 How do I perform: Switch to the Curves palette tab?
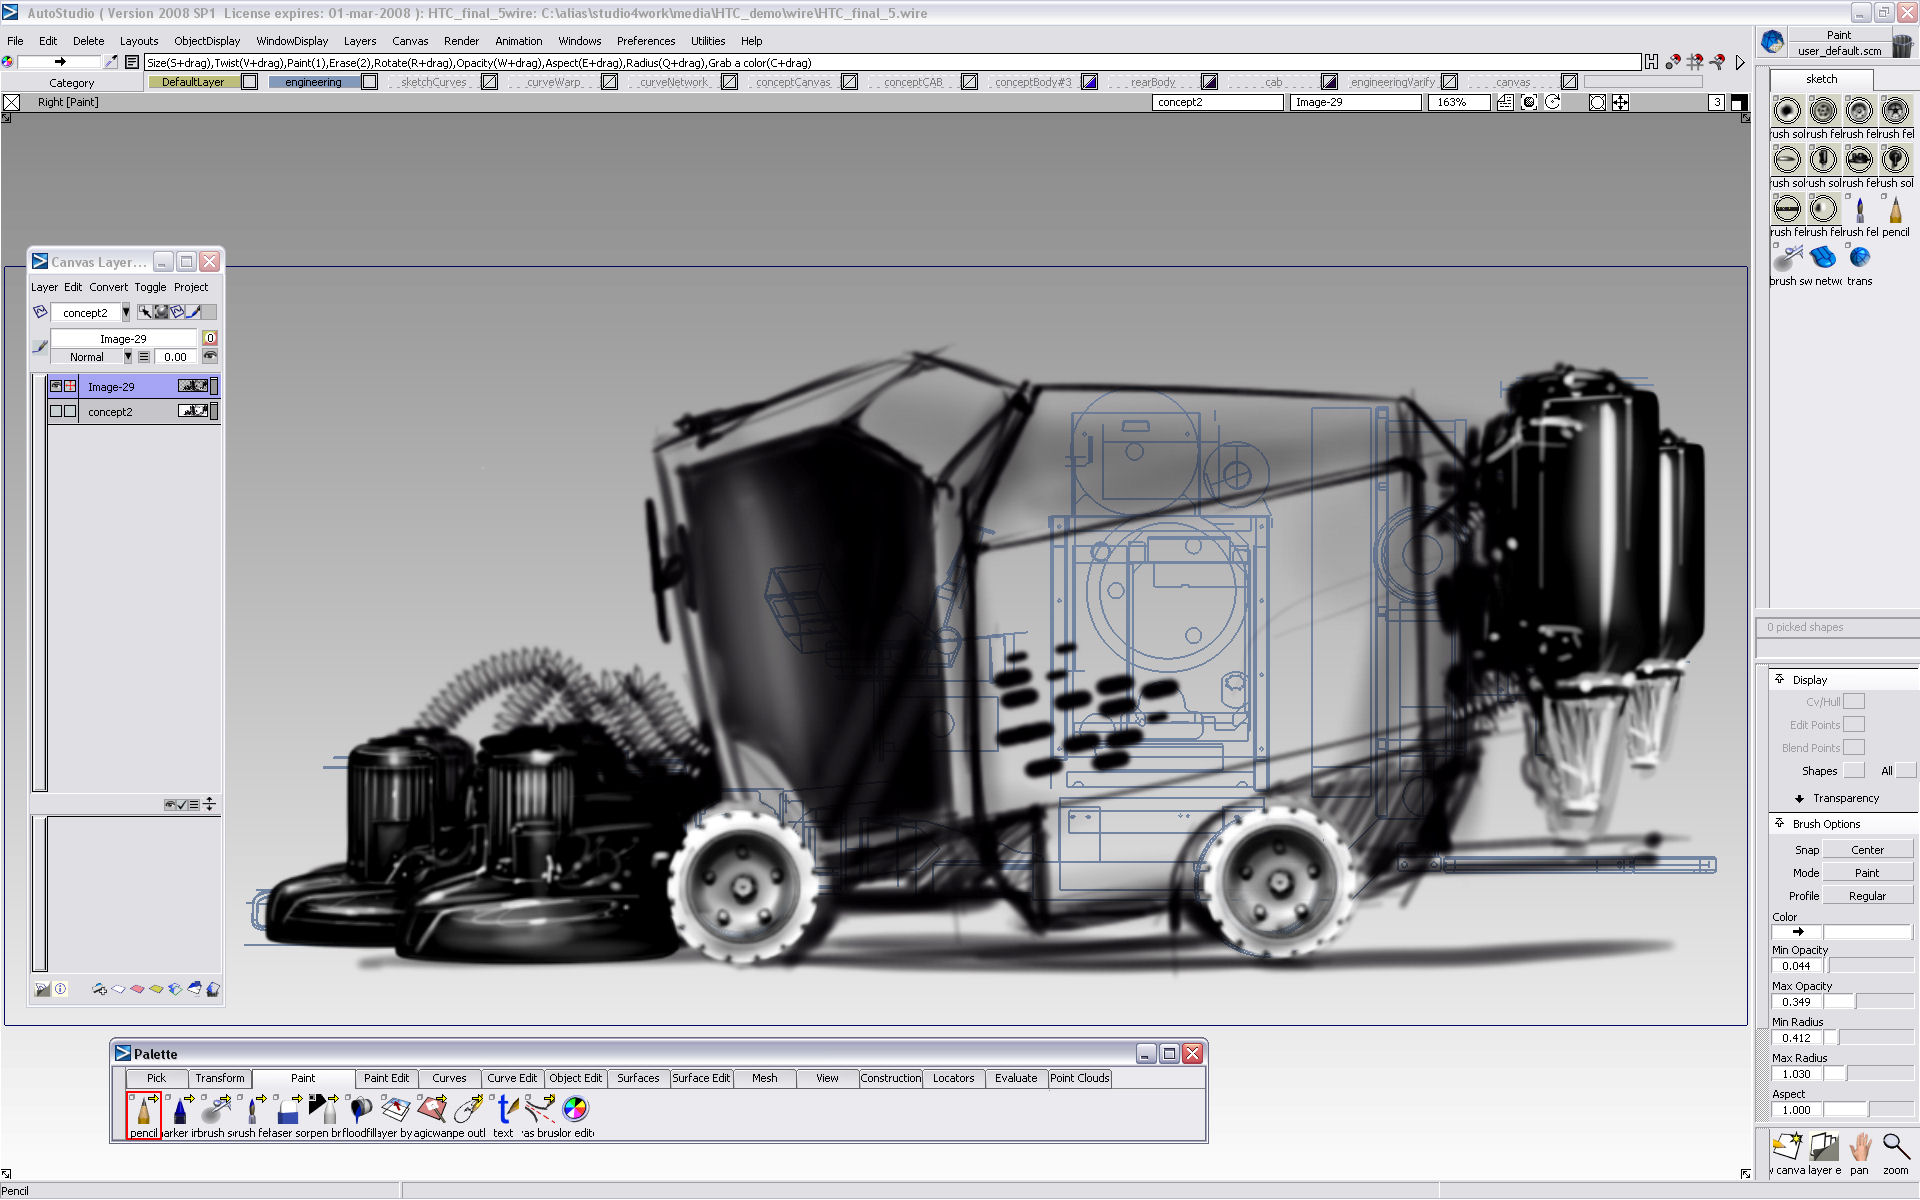[x=449, y=1078]
